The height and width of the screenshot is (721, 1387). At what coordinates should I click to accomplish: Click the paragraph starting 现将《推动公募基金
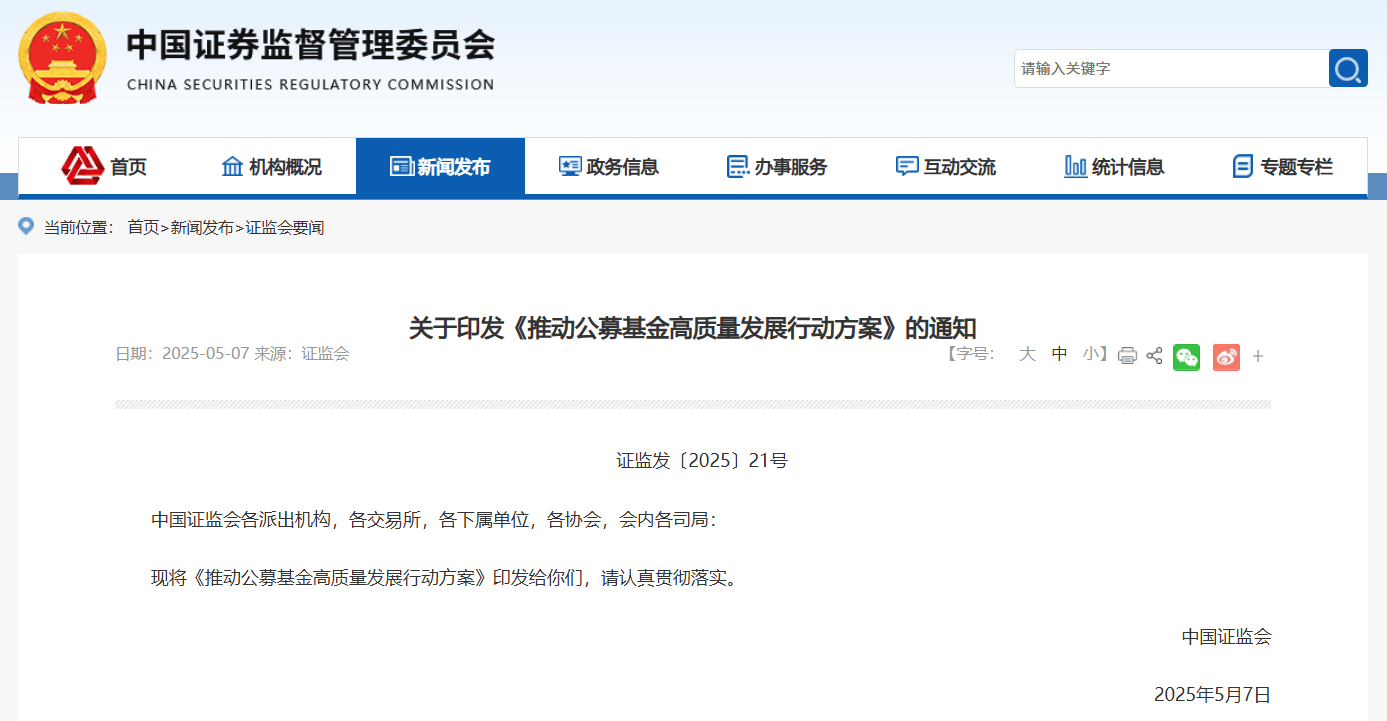[x=448, y=578]
